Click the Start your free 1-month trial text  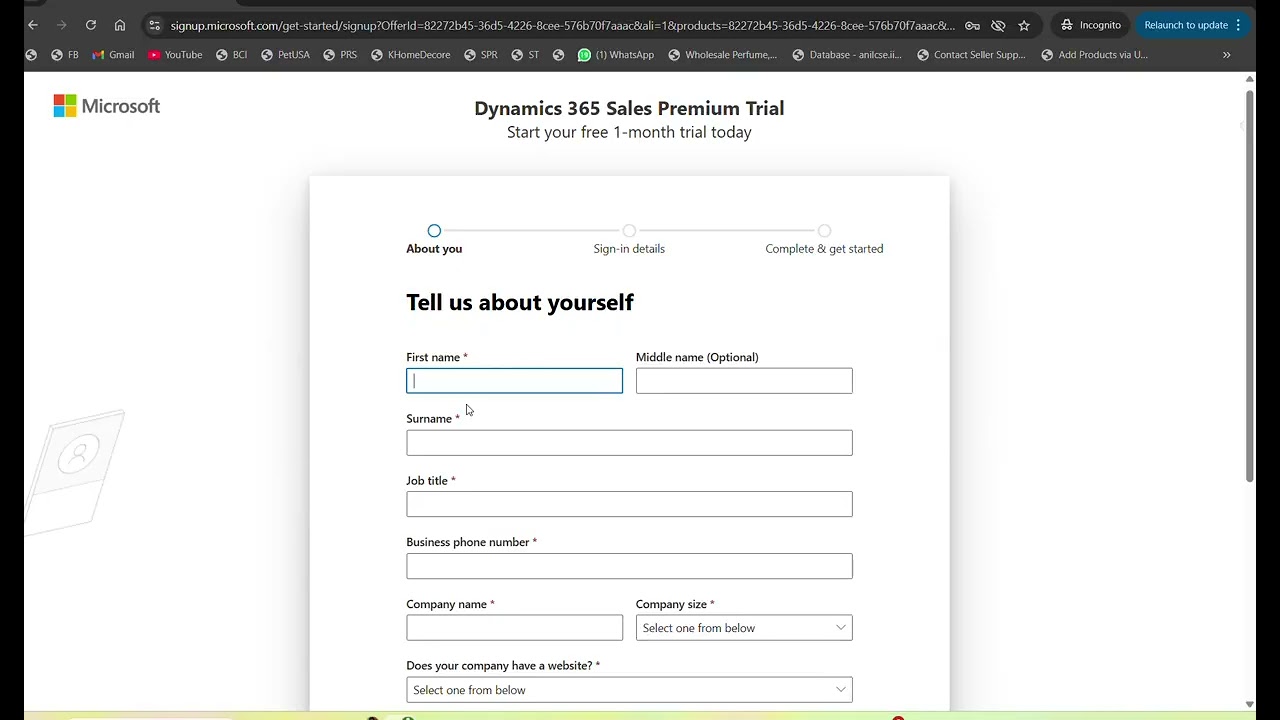coord(629,132)
